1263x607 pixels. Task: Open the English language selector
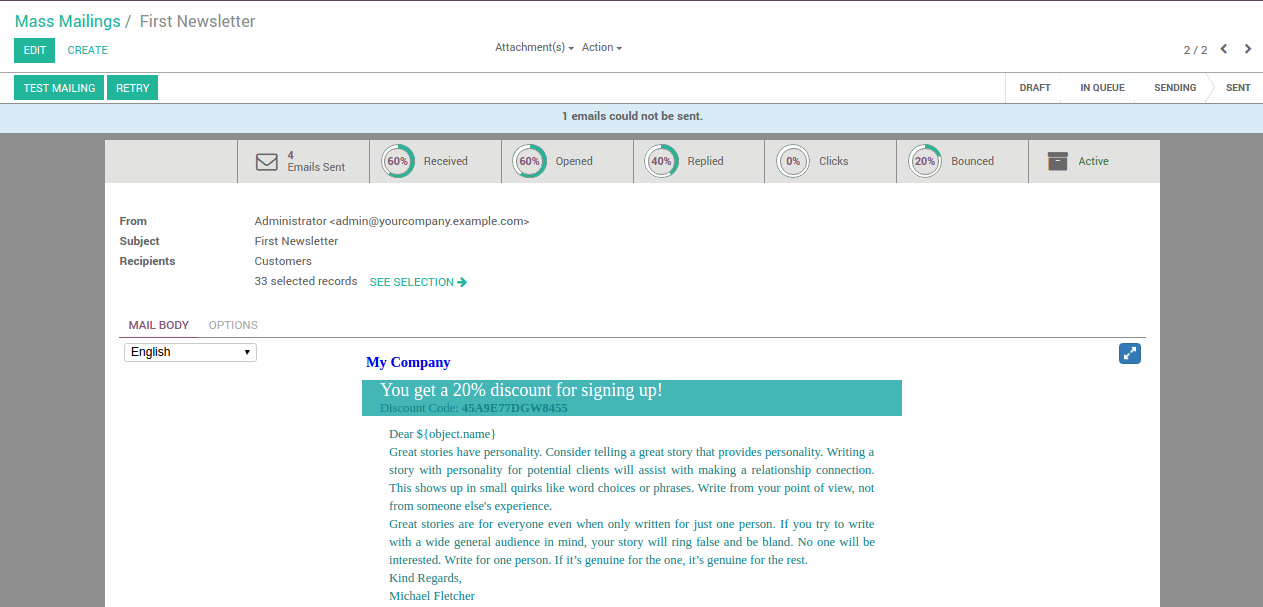190,352
